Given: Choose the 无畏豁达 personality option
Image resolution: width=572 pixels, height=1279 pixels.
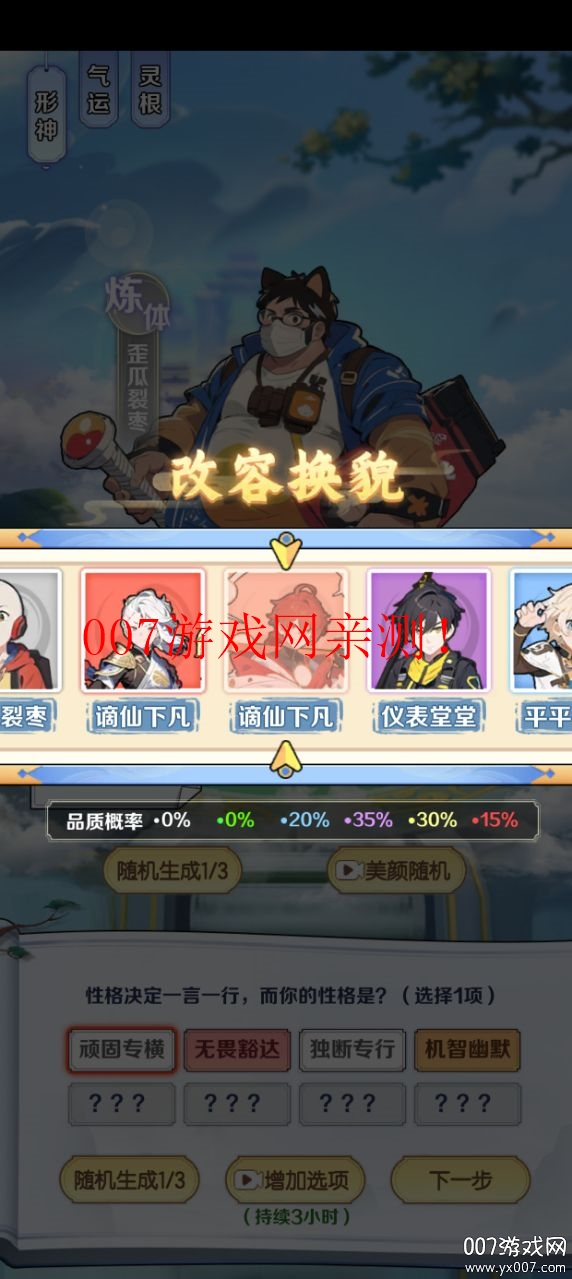Looking at the screenshot, I should (237, 1050).
